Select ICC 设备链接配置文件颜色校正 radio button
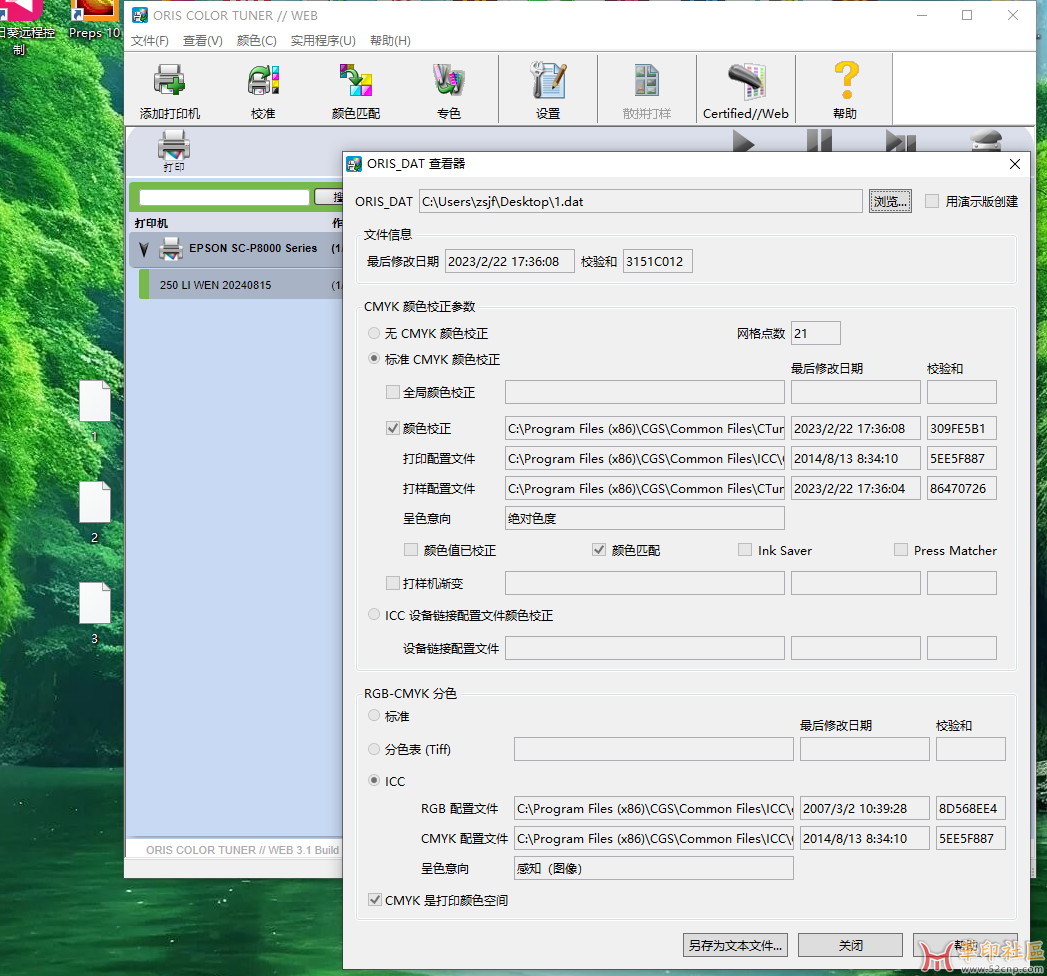The height and width of the screenshot is (976, 1047). tap(374, 614)
